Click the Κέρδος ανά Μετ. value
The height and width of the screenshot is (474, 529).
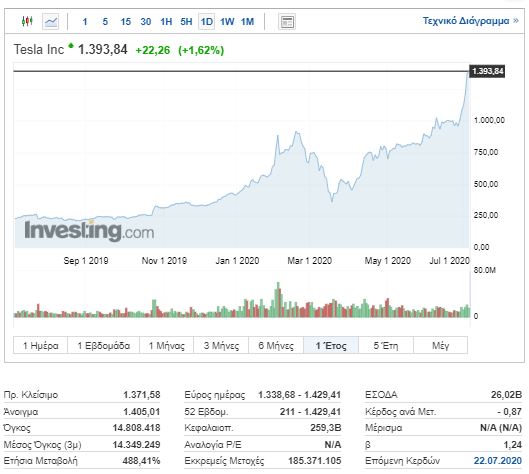click(509, 412)
